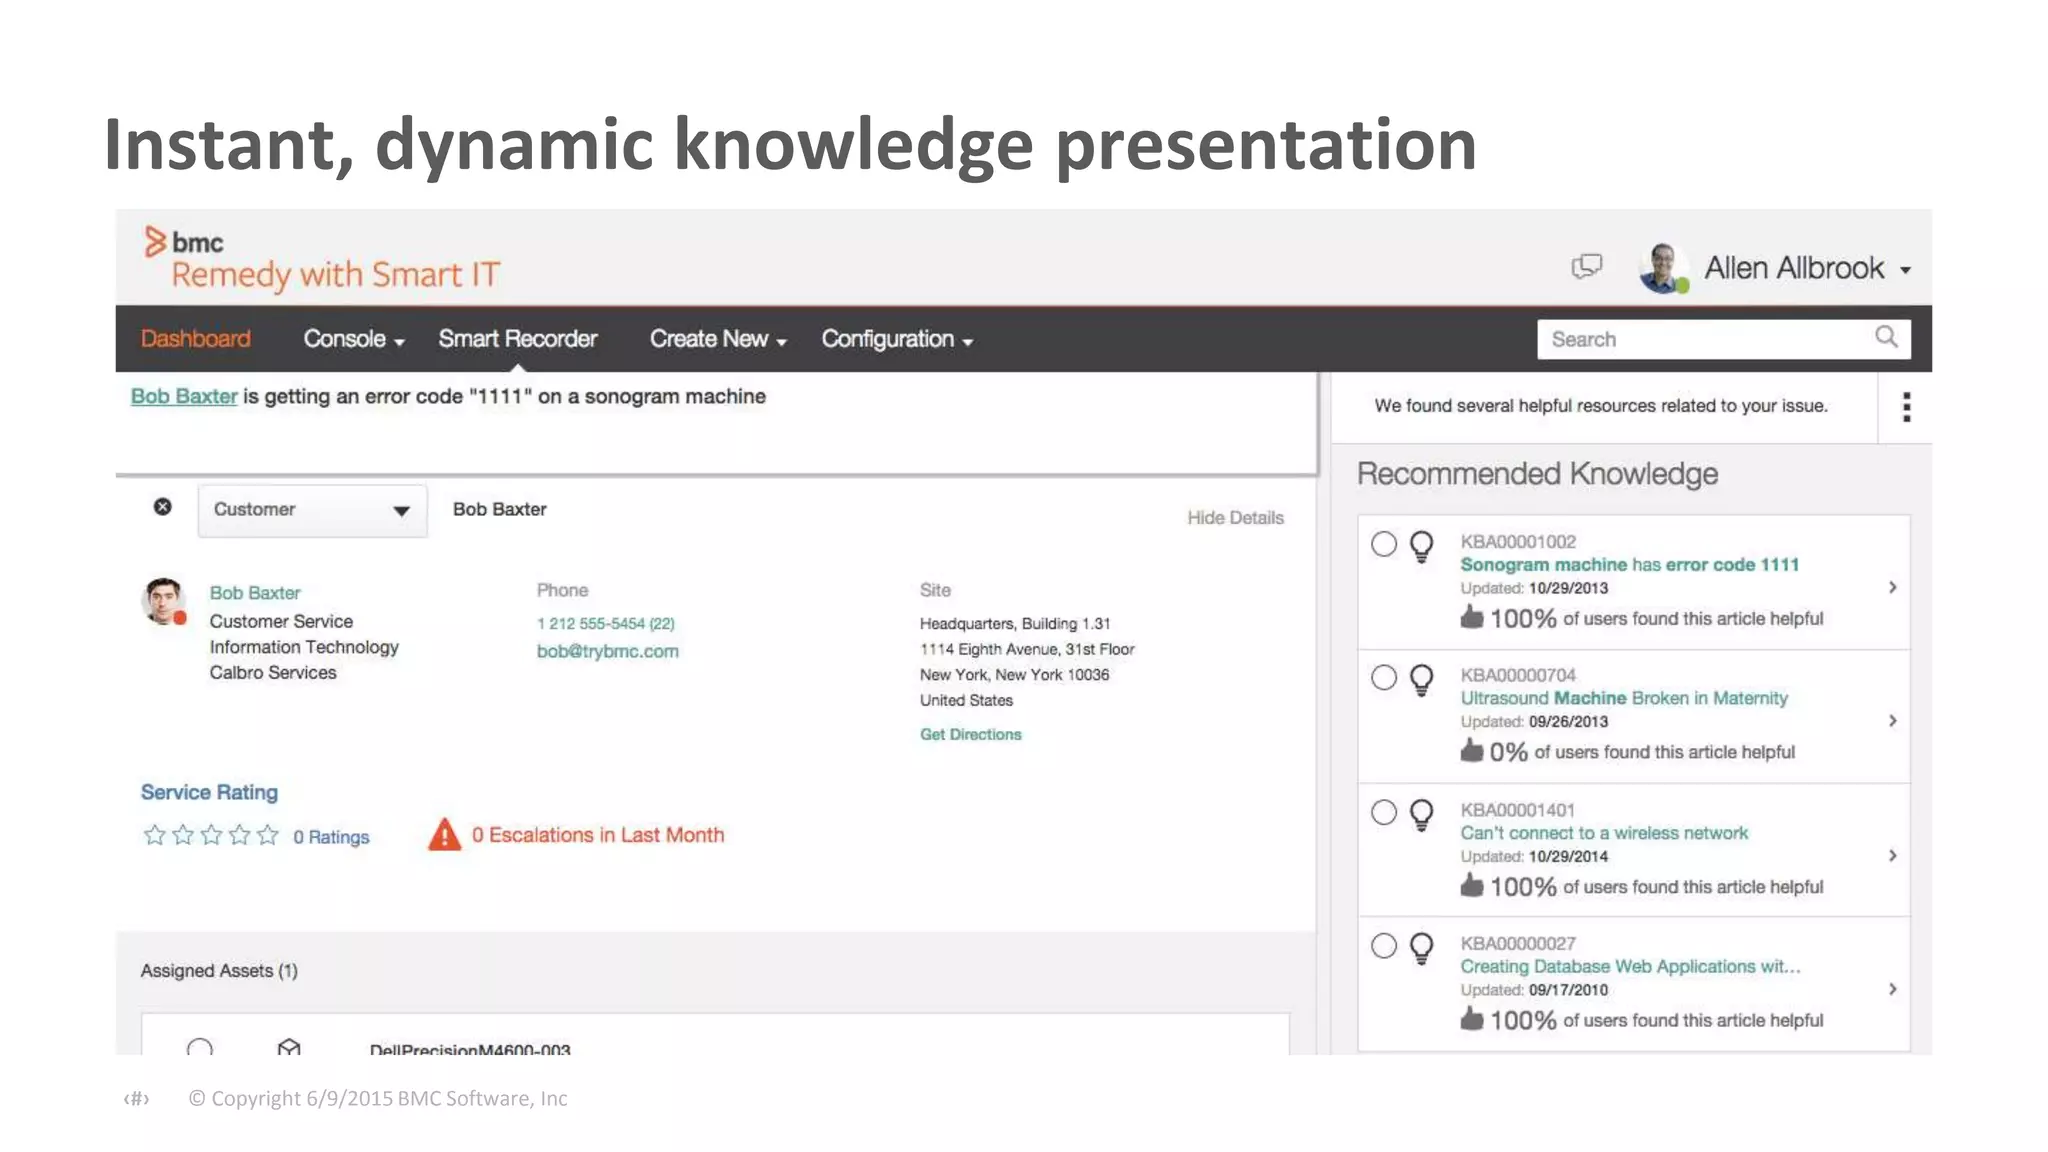Click the third service rating star

tap(211, 835)
